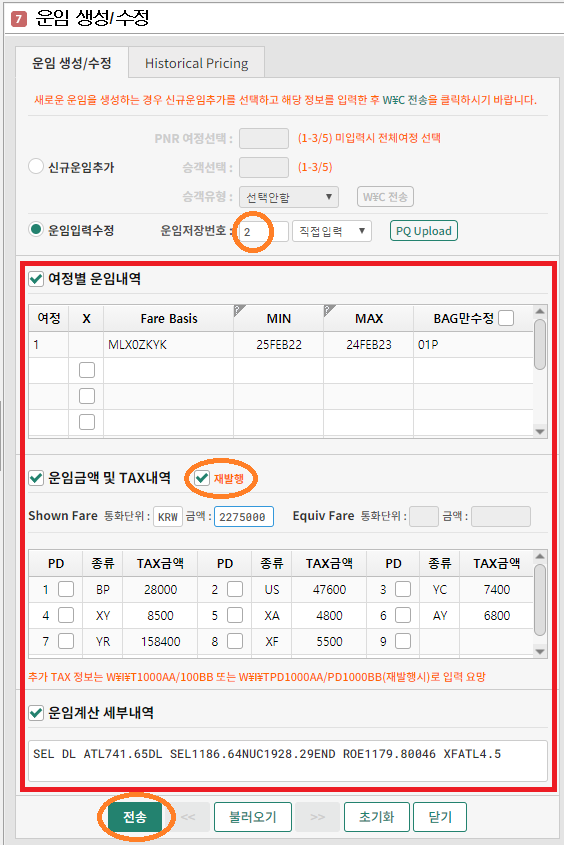Viewport: 564px width, 845px height.
Task: Click the previous arrows button beside 전송
Action: (x=188, y=817)
